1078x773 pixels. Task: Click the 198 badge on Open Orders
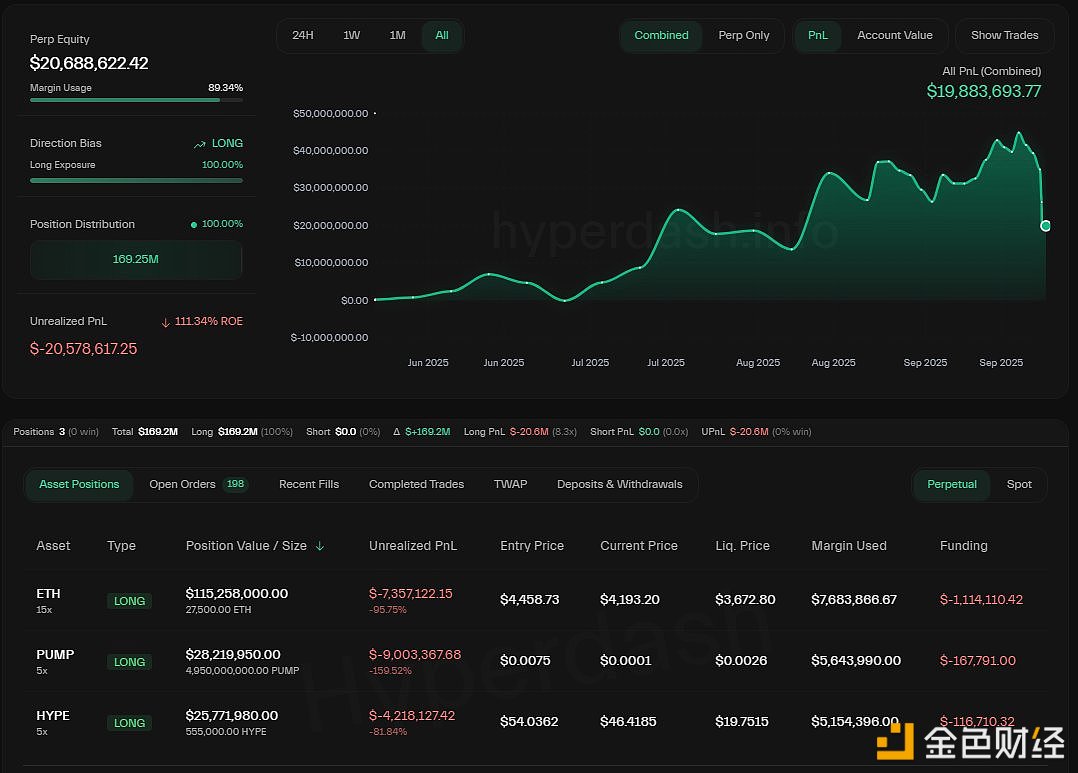point(236,484)
